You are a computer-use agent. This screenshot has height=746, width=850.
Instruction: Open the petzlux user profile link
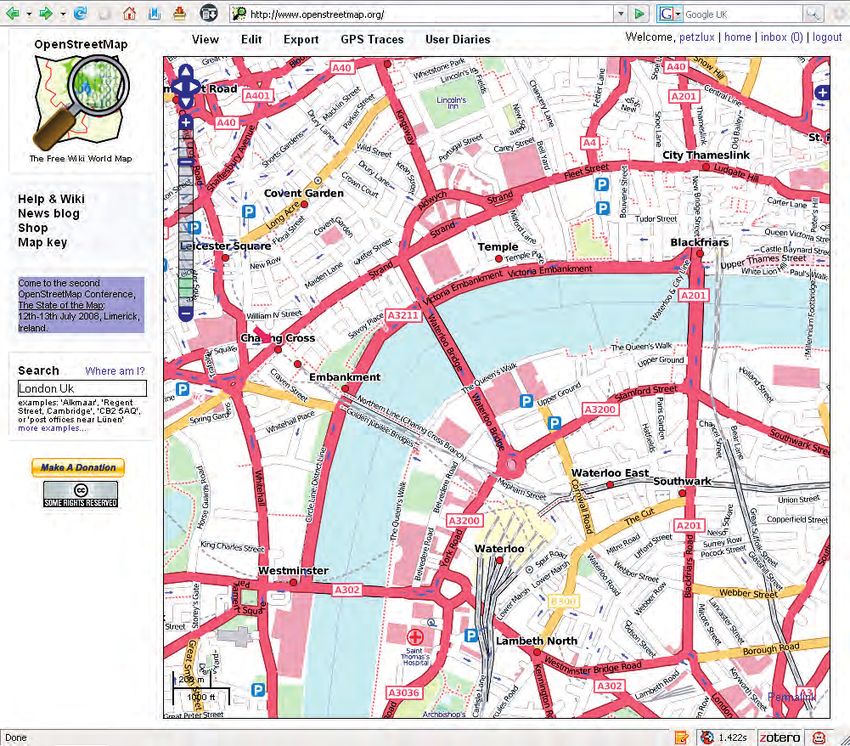click(x=697, y=37)
